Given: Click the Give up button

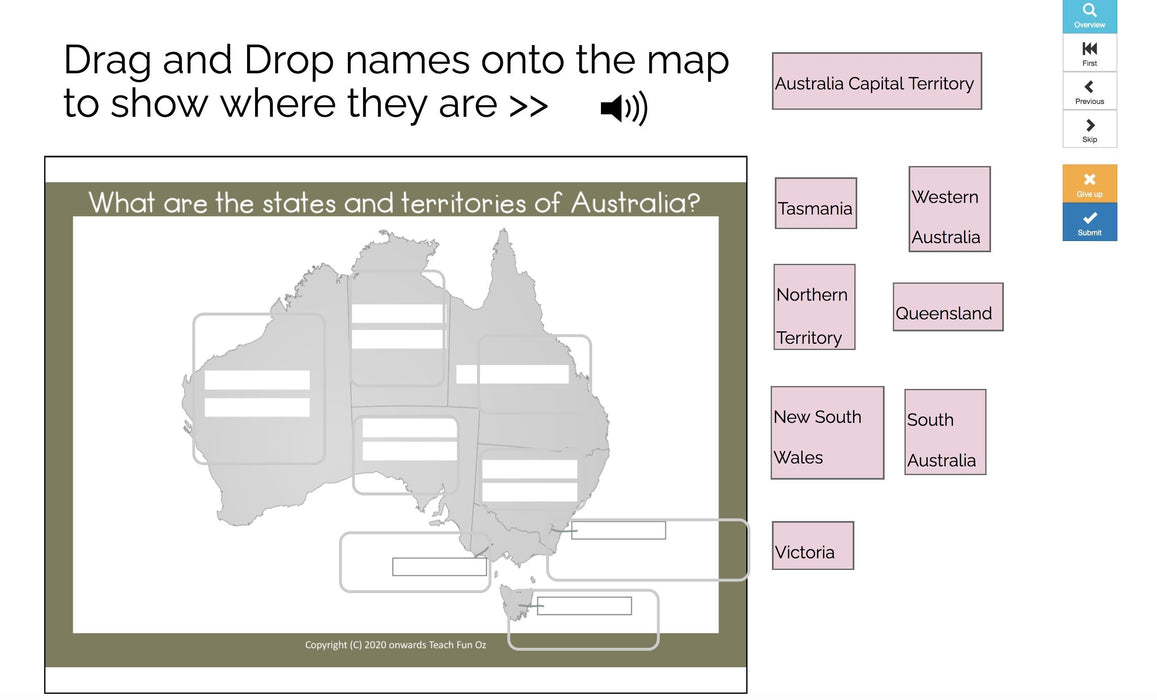Looking at the screenshot, I should pyautogui.click(x=1089, y=185).
